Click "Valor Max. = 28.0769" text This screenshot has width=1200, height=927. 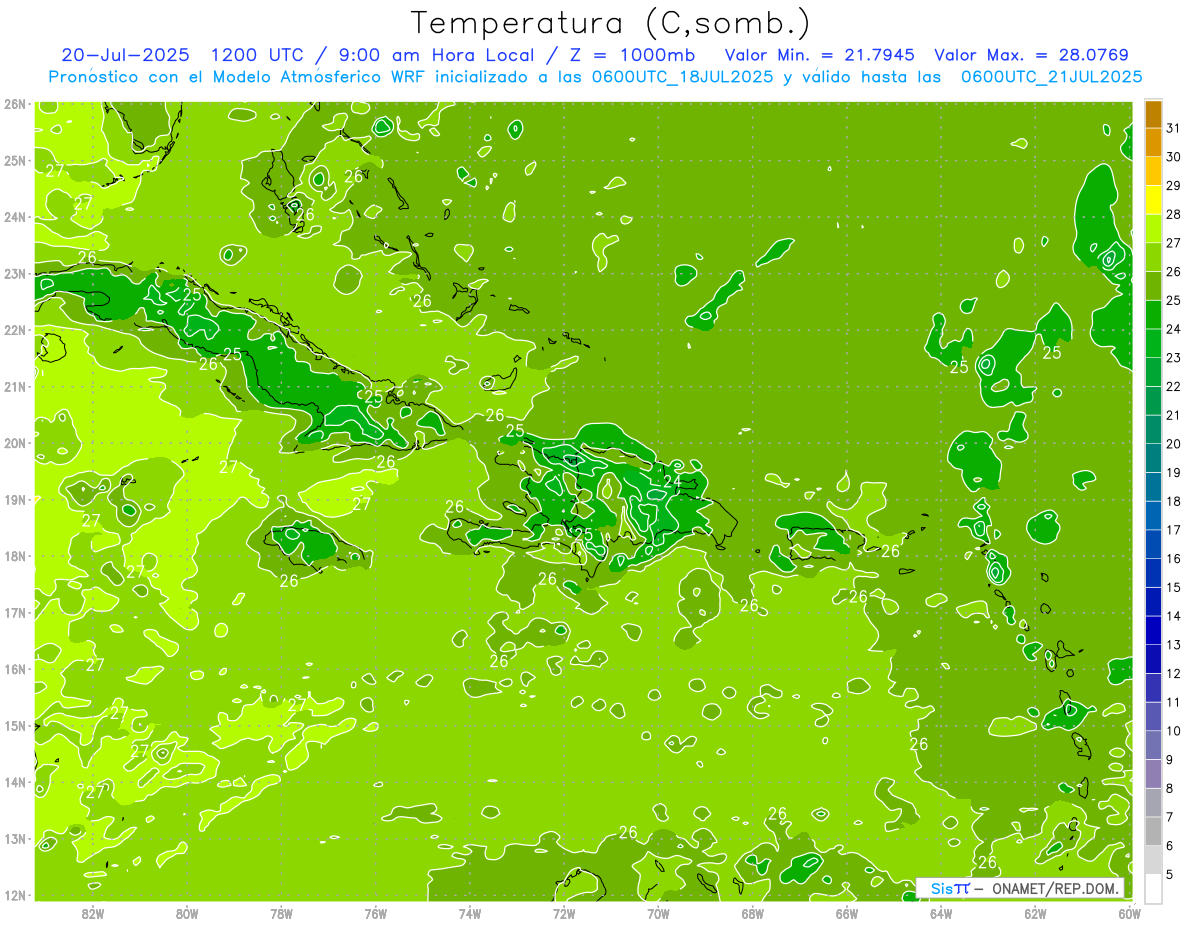tap(1031, 55)
